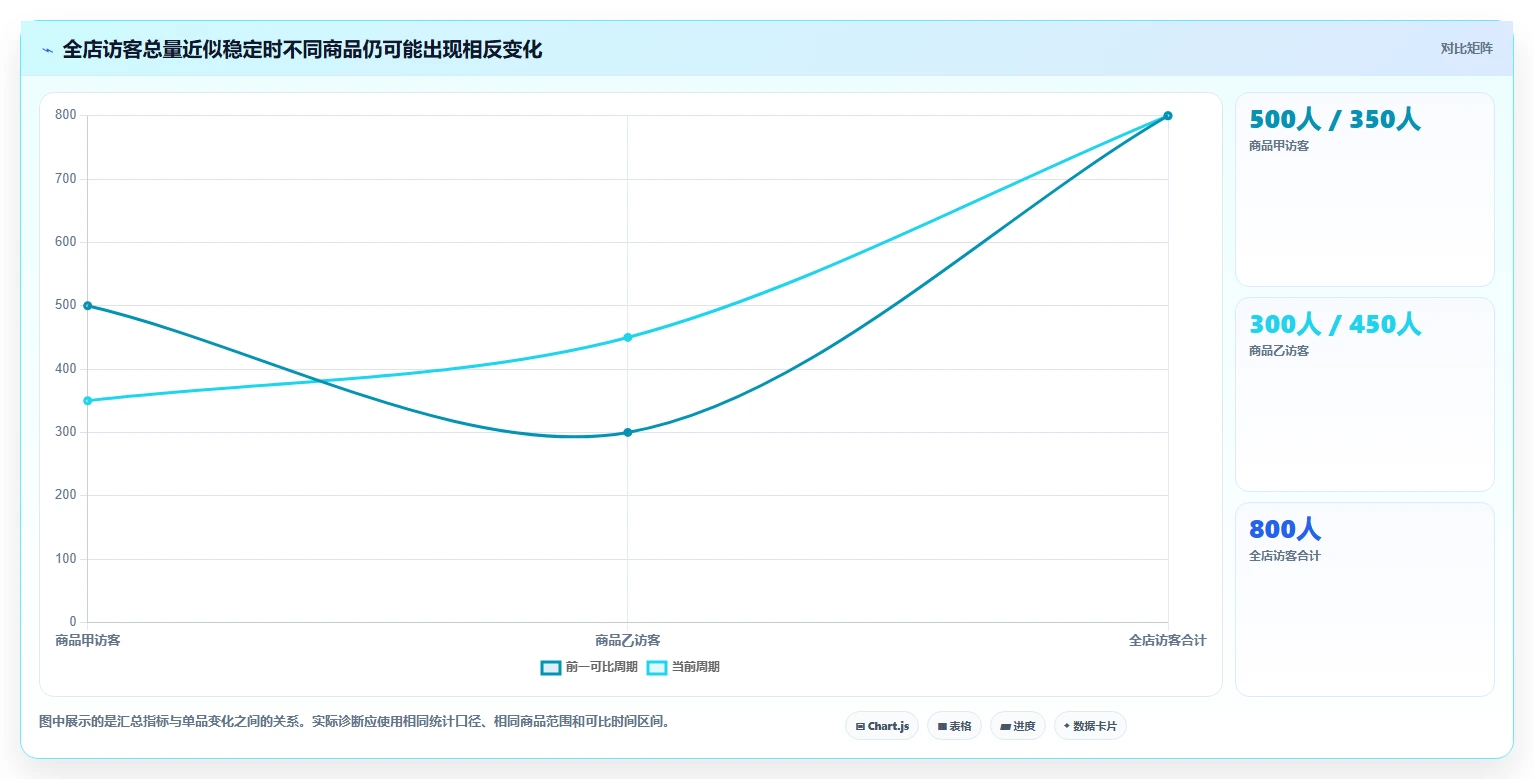Click the 300 data point on 商品乙访客
Screen dimensions: 1534x779
pos(628,432)
